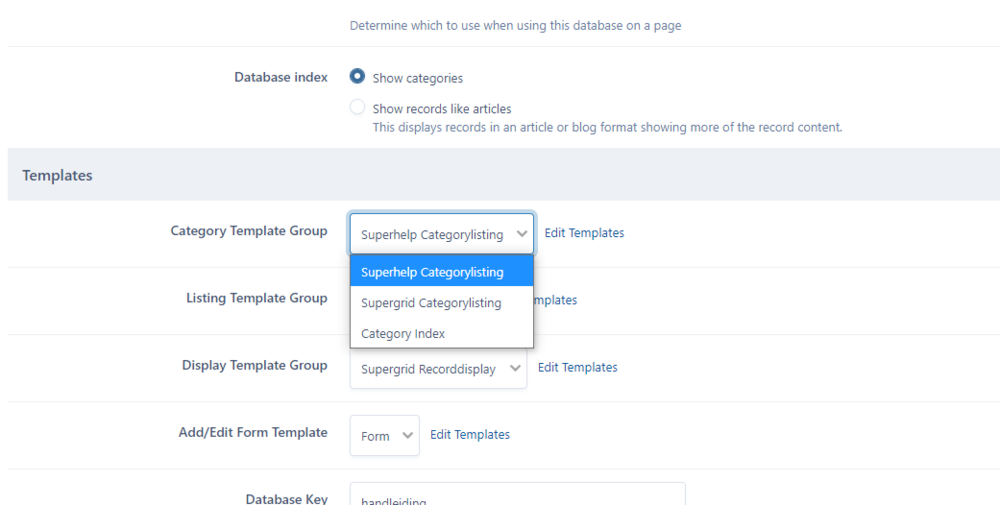Click the Listing Template Group label
1000x505 pixels.
(256, 298)
